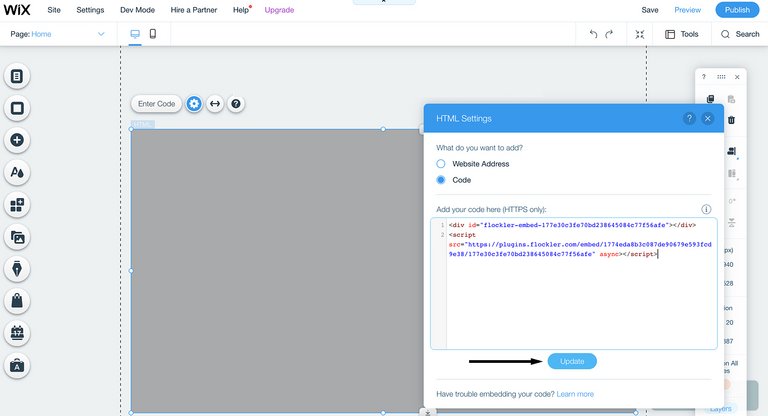The width and height of the screenshot is (768, 416).
Task: Open the Background sidebar icon
Action: point(17,108)
